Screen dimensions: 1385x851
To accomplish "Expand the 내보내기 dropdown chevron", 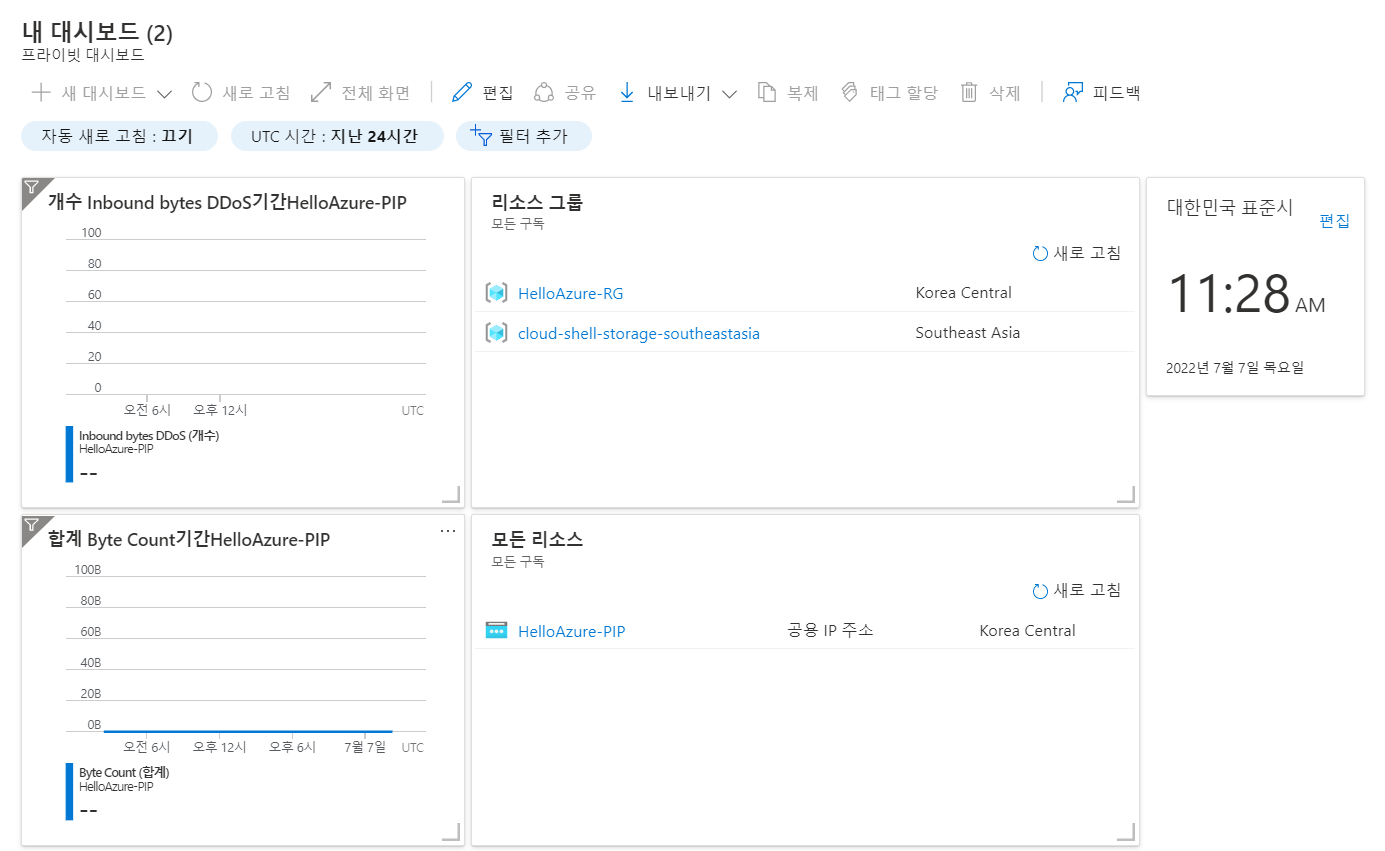I will pyautogui.click(x=729, y=94).
